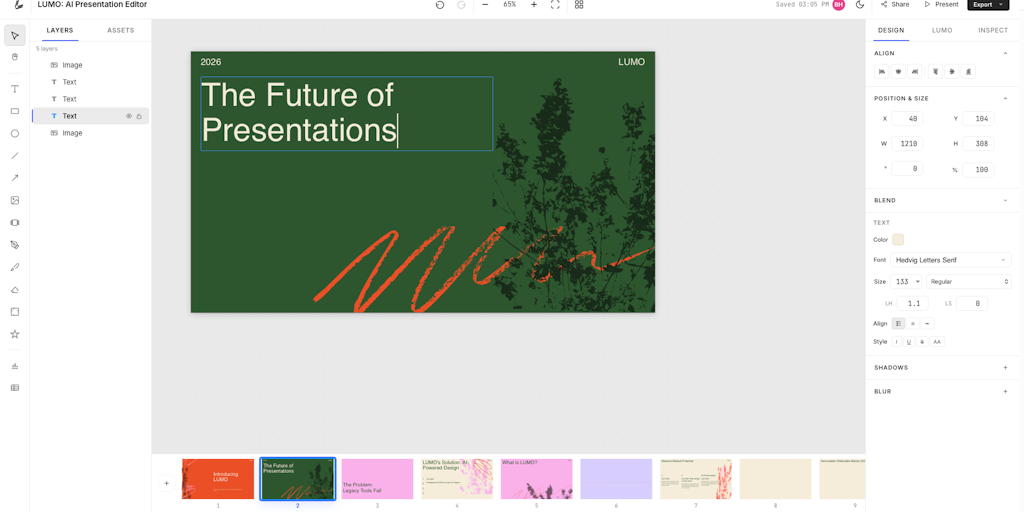Image resolution: width=1024 pixels, height=512 pixels.
Task: Set text alignment to left
Action: coord(899,323)
